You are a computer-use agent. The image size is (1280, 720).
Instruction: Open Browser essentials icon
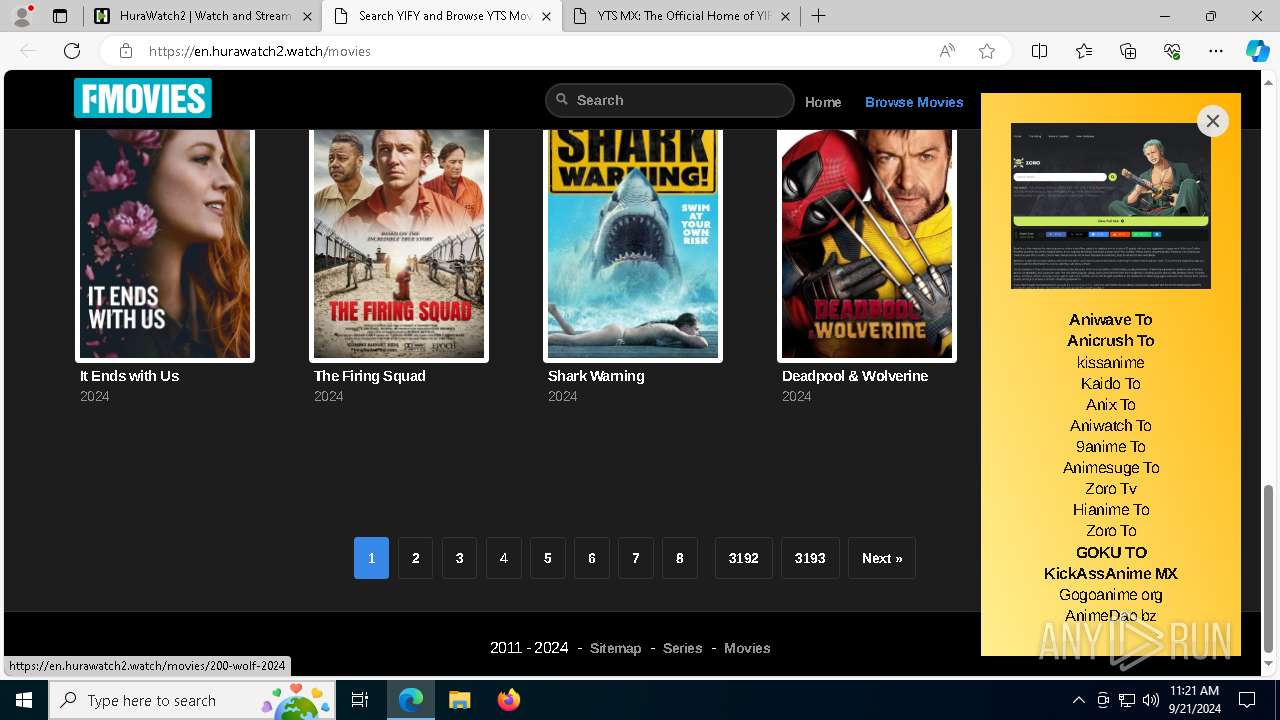1172,51
